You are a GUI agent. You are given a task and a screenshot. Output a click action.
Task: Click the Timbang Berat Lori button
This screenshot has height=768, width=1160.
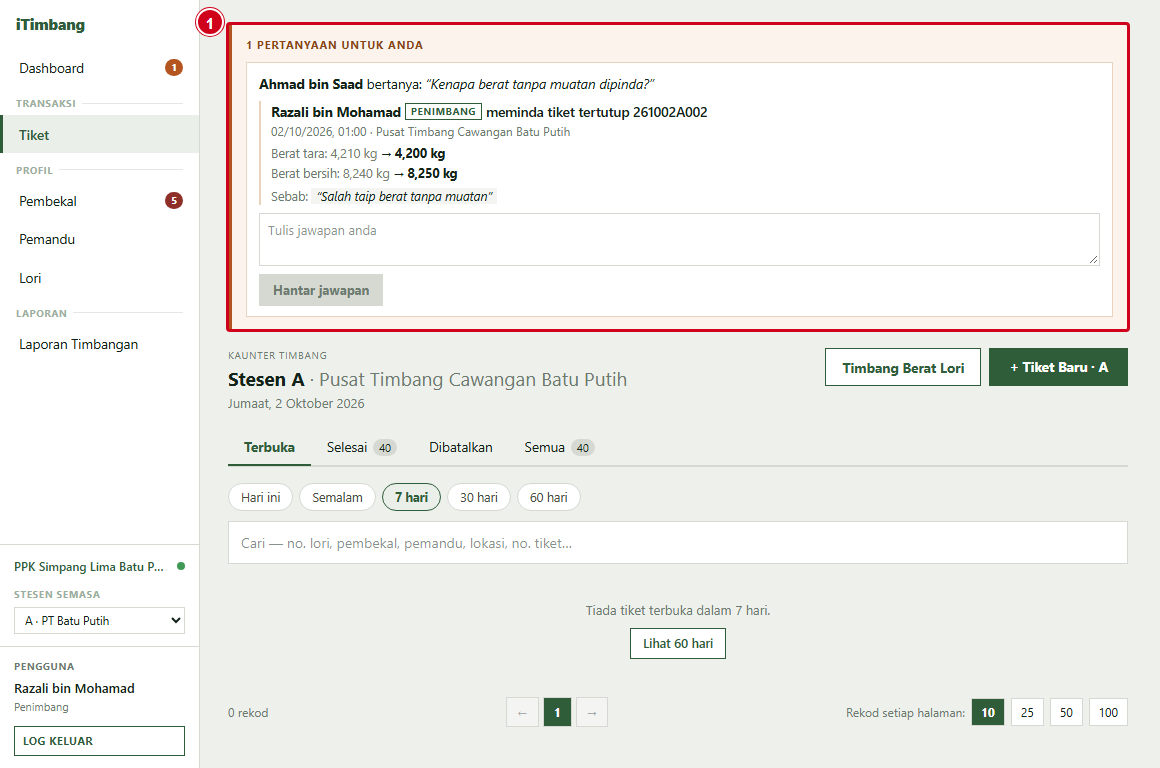(x=903, y=368)
